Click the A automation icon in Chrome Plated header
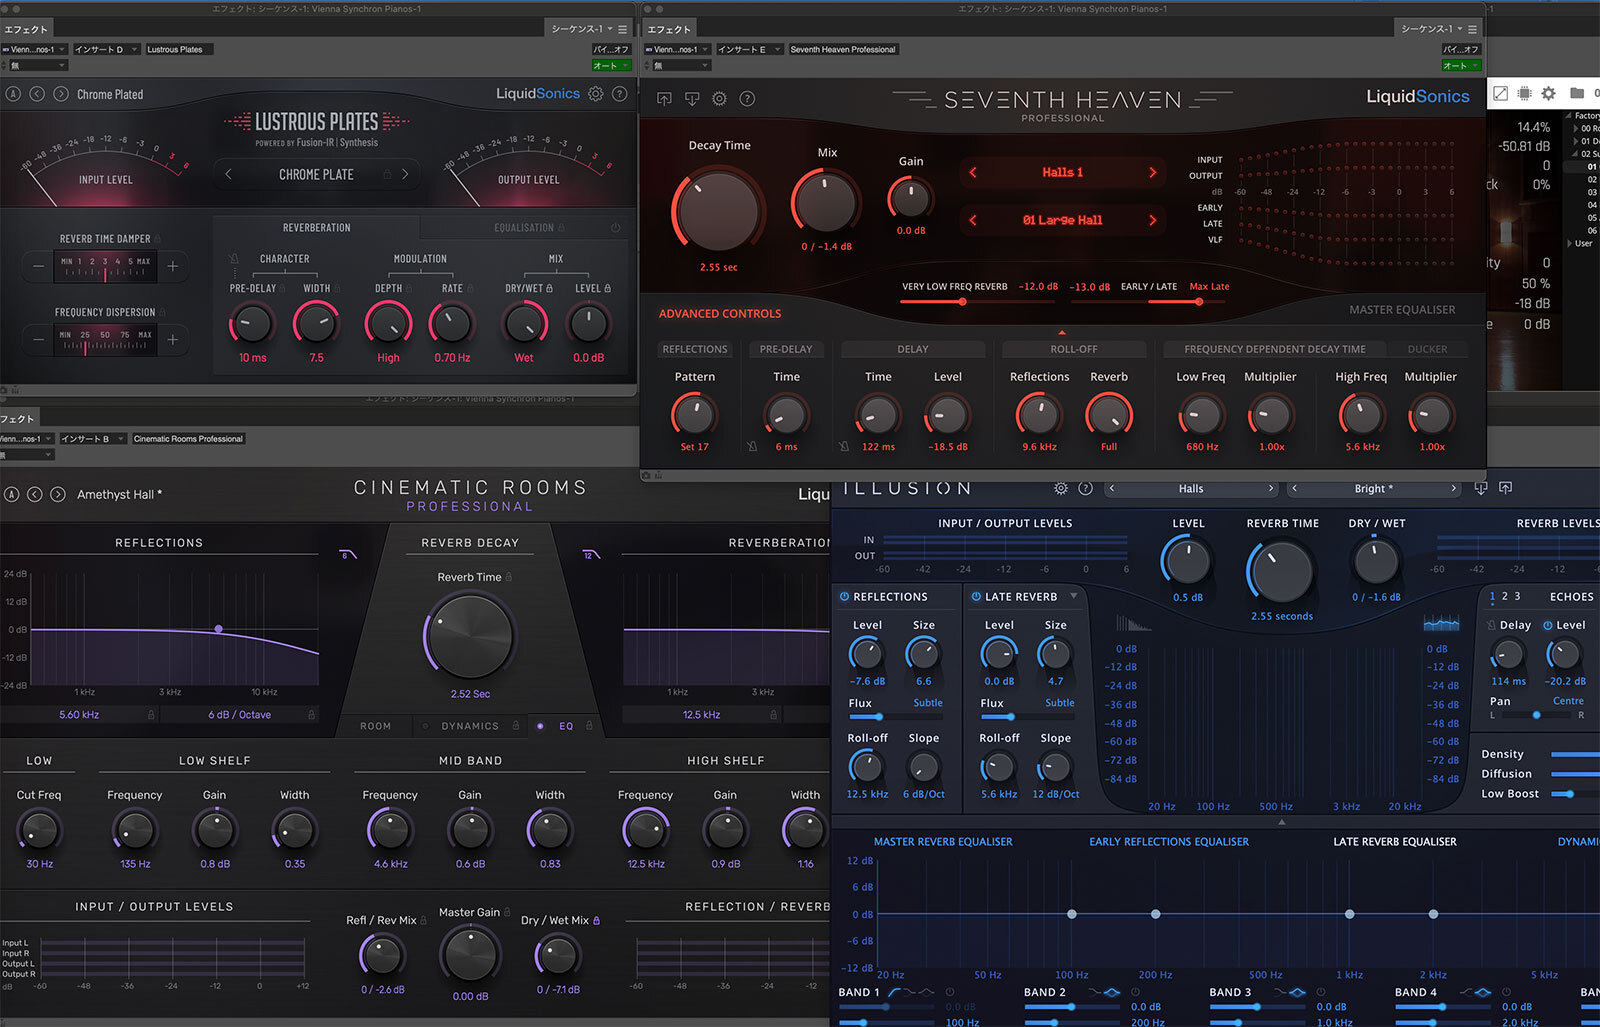1600x1027 pixels. click(12, 94)
